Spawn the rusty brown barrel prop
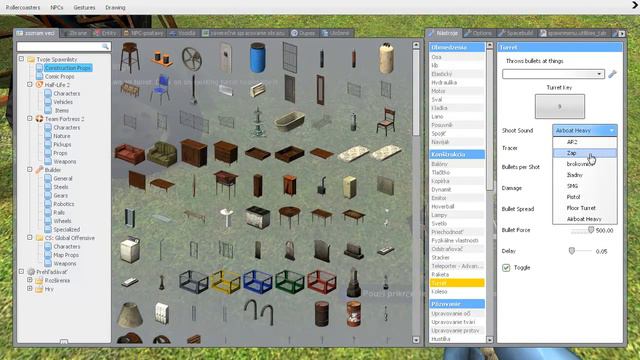The width and height of the screenshot is (640, 360). (322, 314)
